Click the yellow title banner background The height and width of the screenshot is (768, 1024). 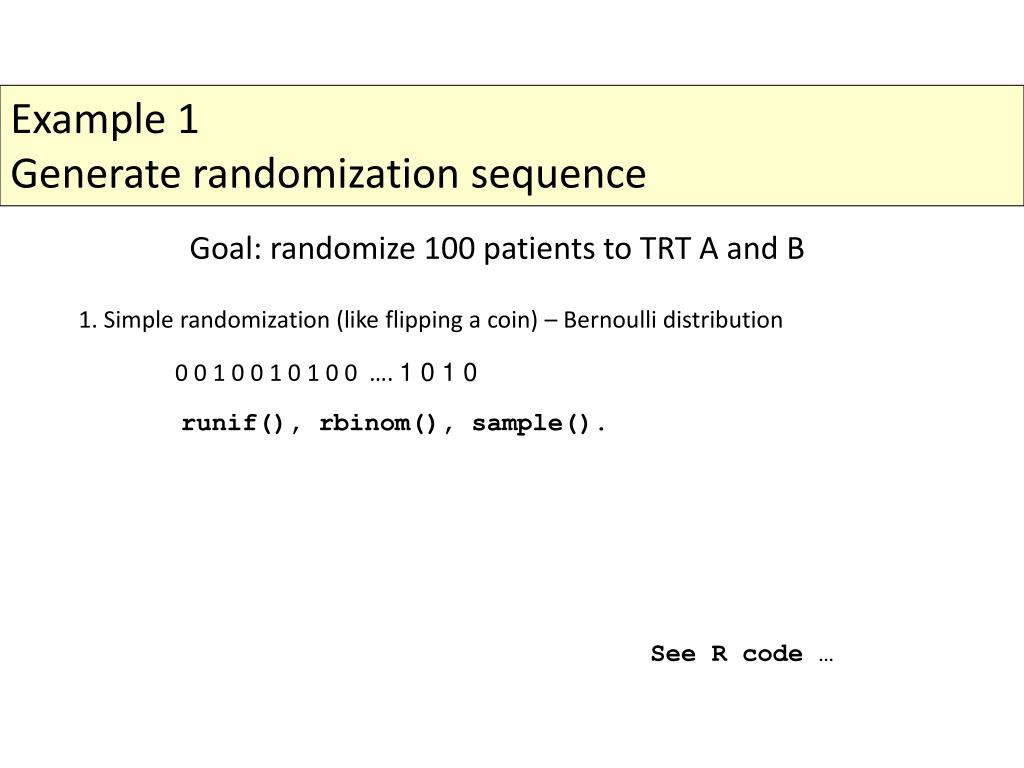tap(816, 145)
